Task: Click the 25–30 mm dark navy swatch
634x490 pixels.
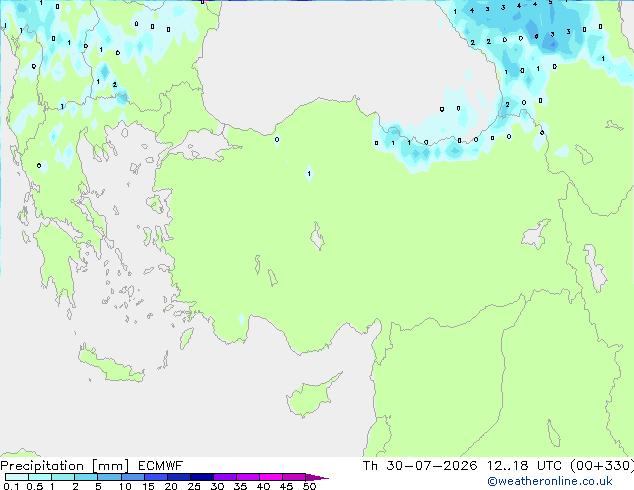Action: pos(201,477)
